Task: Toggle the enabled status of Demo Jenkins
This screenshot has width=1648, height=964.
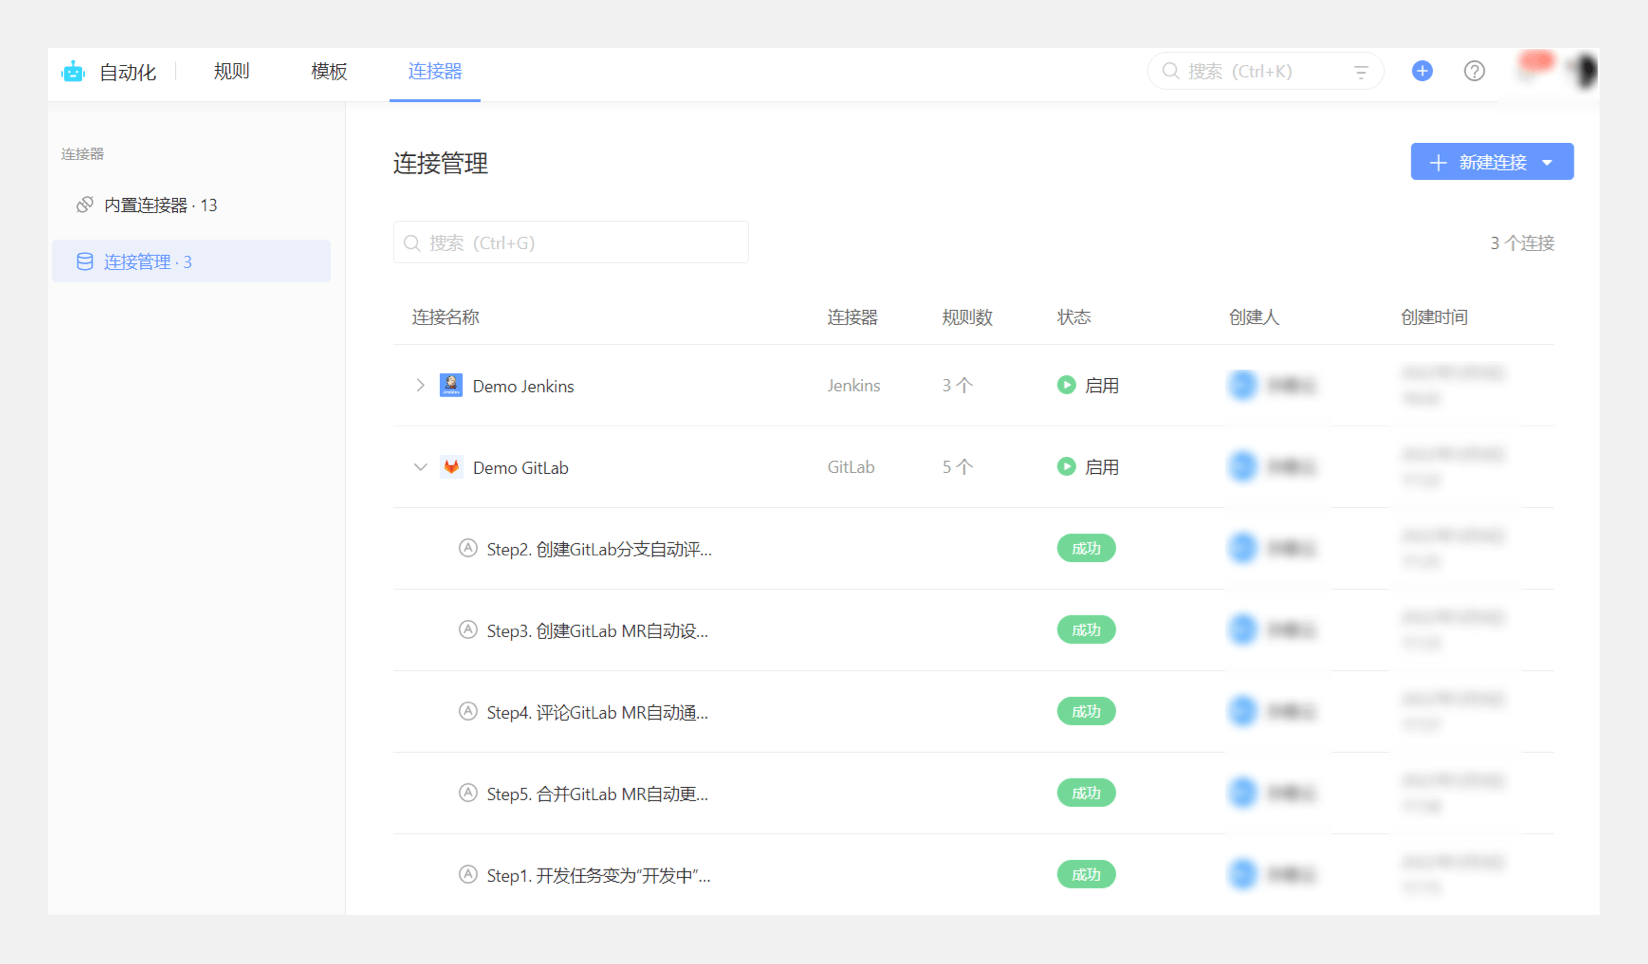Action: coord(1066,385)
